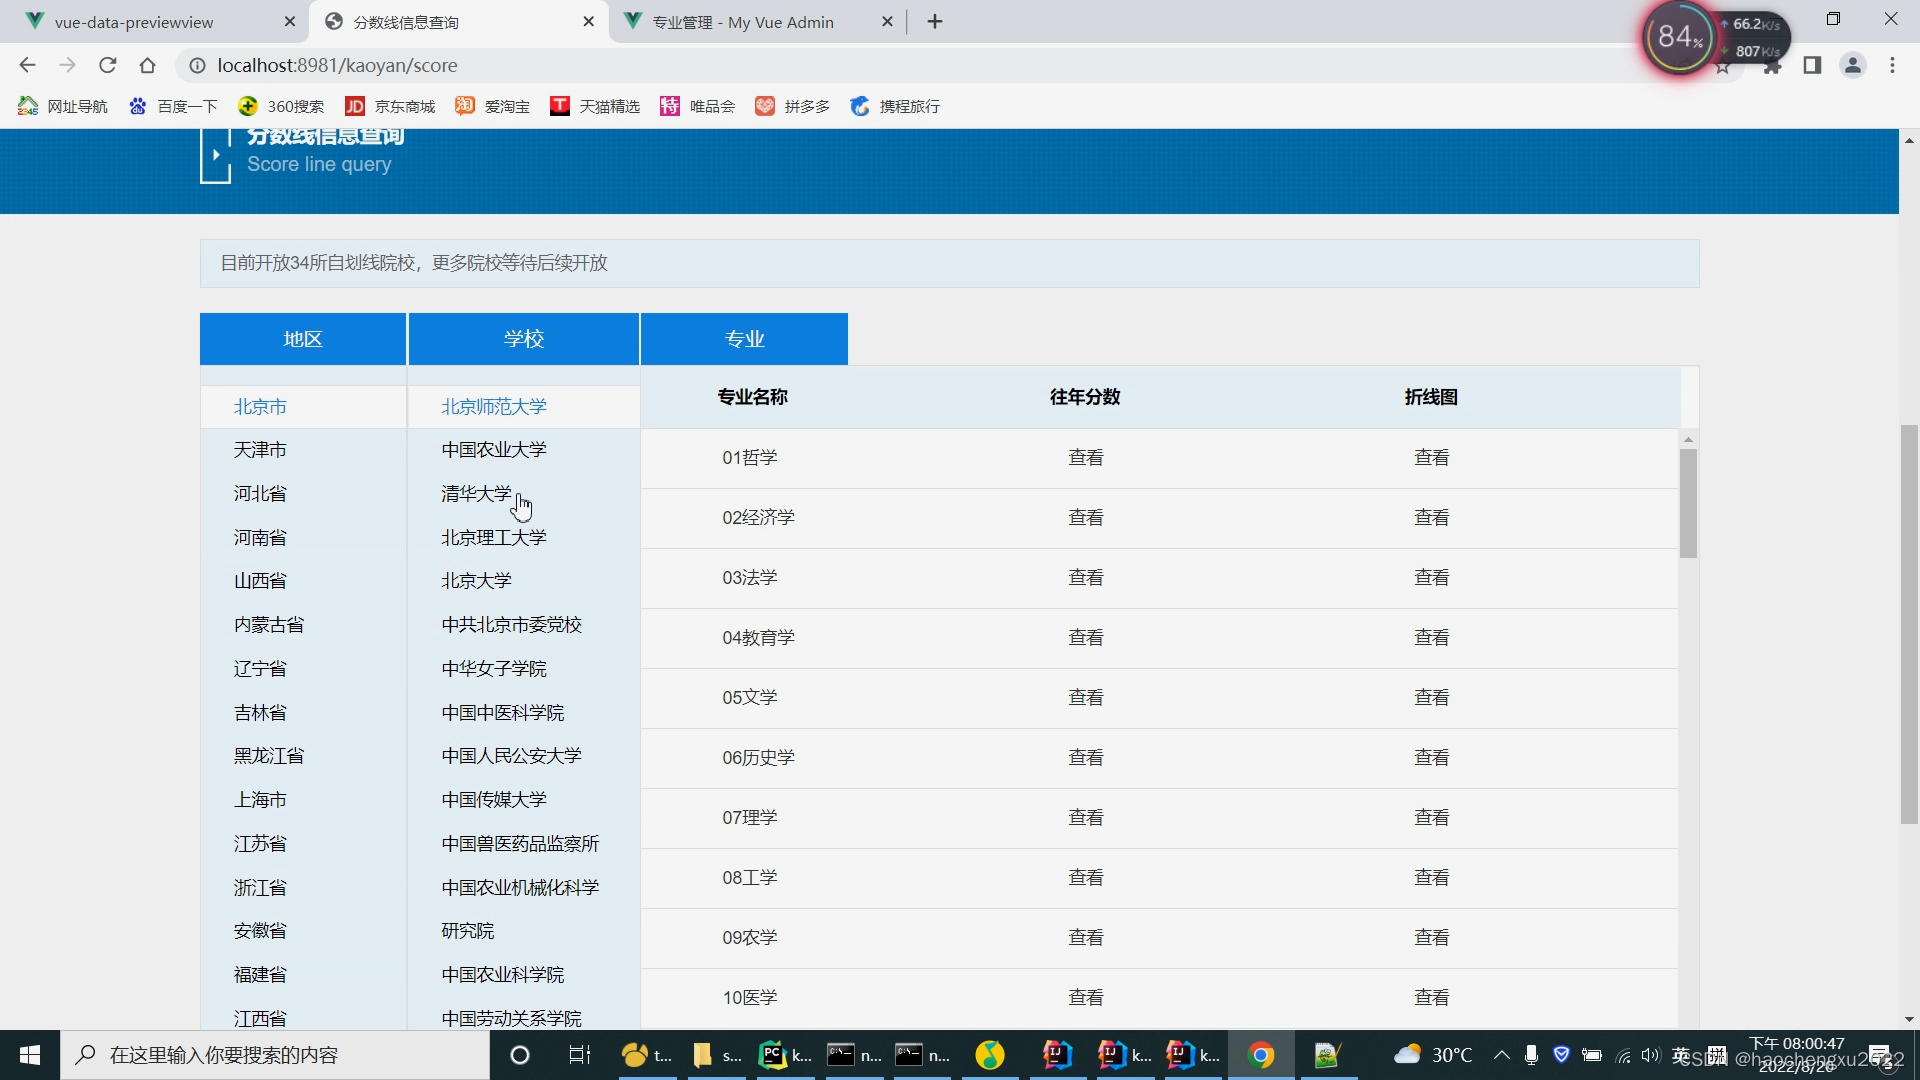Open the browser side panel icon
Image resolution: width=1920 pixels, height=1080 pixels.
coord(1812,65)
